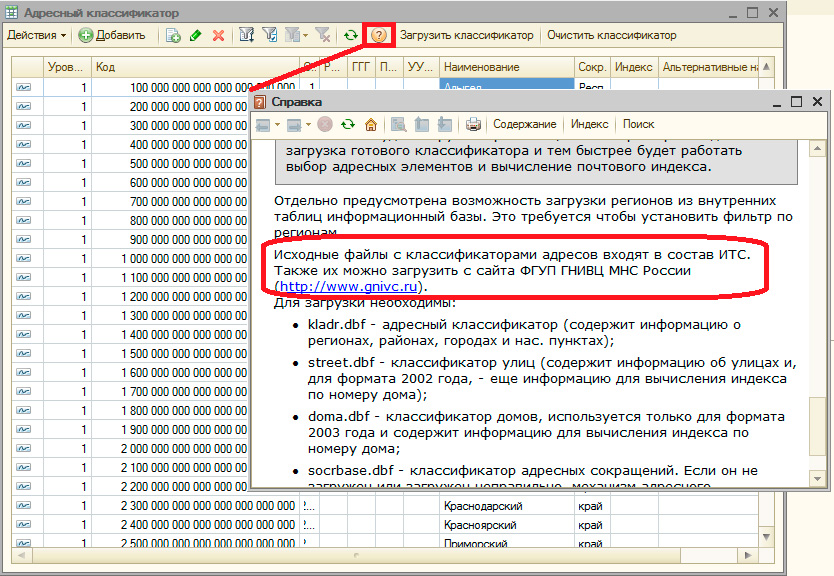The height and width of the screenshot is (576, 834).
Task: Select row icon for code 1 500 000 000
Action: pyautogui.click(x=23, y=353)
